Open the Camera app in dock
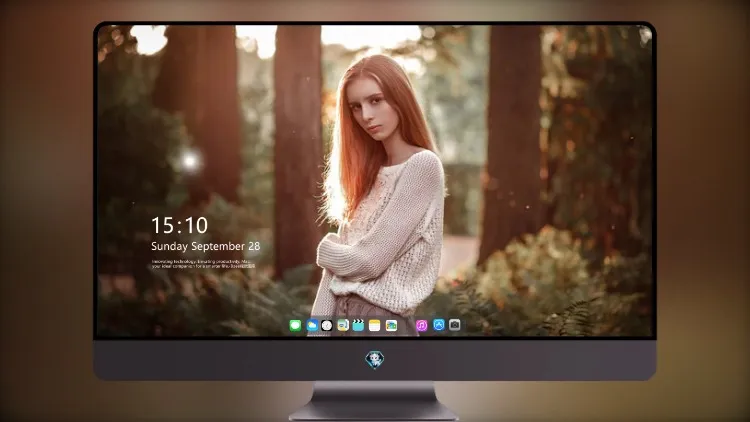Screen dimensions: 750x422 click(x=455, y=325)
